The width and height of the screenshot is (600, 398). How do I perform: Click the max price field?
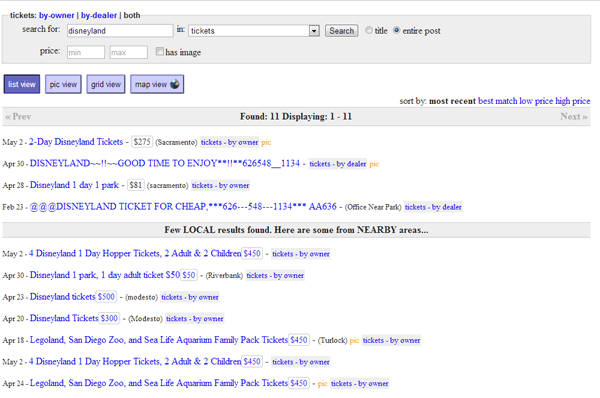pyautogui.click(x=129, y=52)
